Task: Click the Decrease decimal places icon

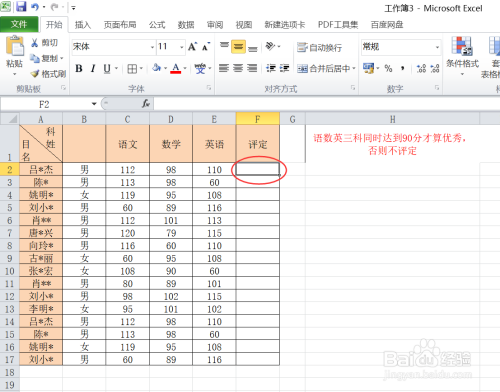Action: click(435, 69)
